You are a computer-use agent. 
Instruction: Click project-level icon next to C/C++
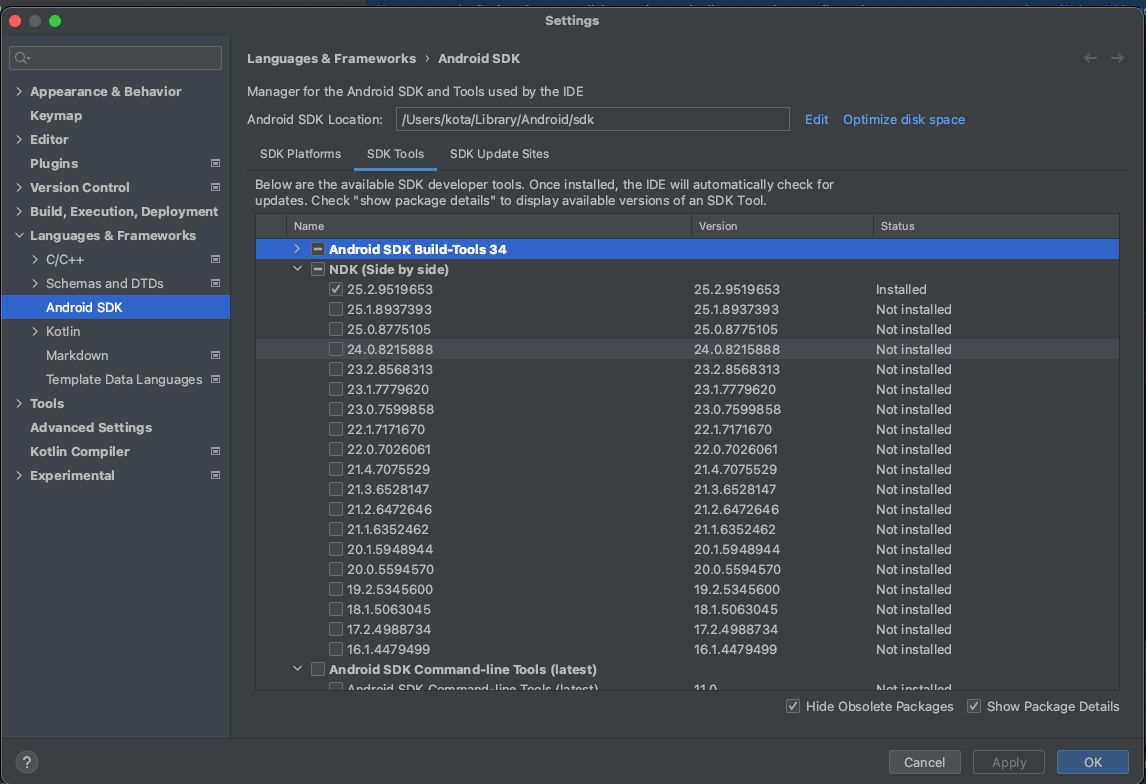216,259
